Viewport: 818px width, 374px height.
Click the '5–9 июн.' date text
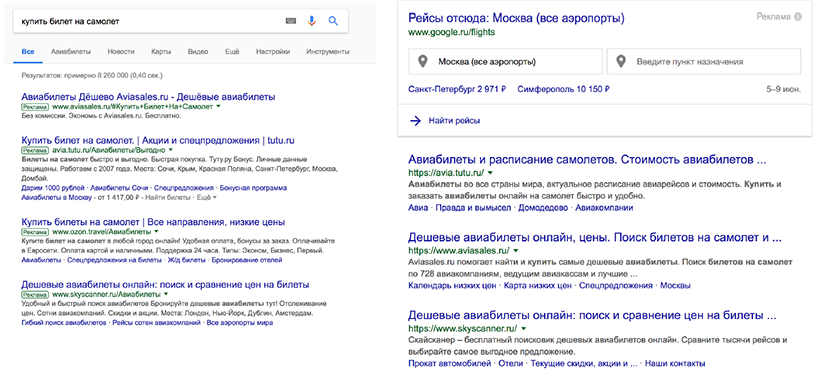point(783,89)
